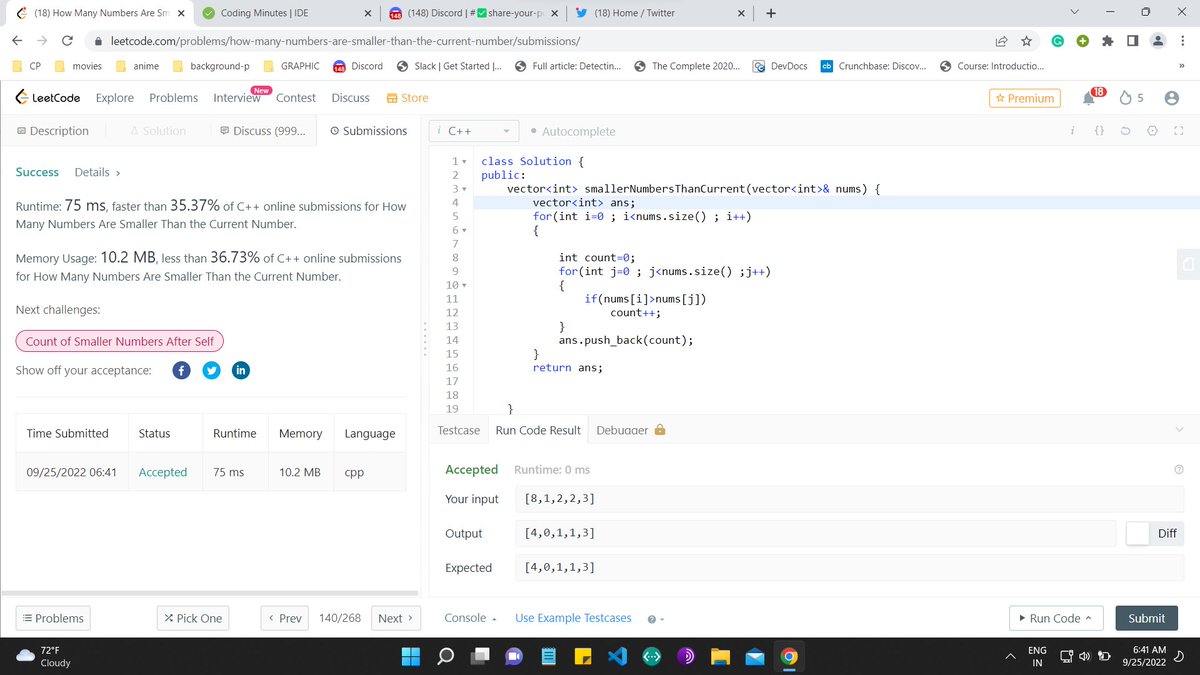The image size is (1200, 675).
Task: Bookmark this page with star icon
Action: 1026,42
